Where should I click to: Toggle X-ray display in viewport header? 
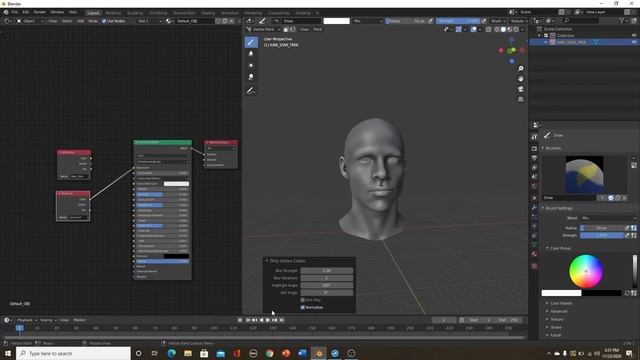[x=489, y=29]
